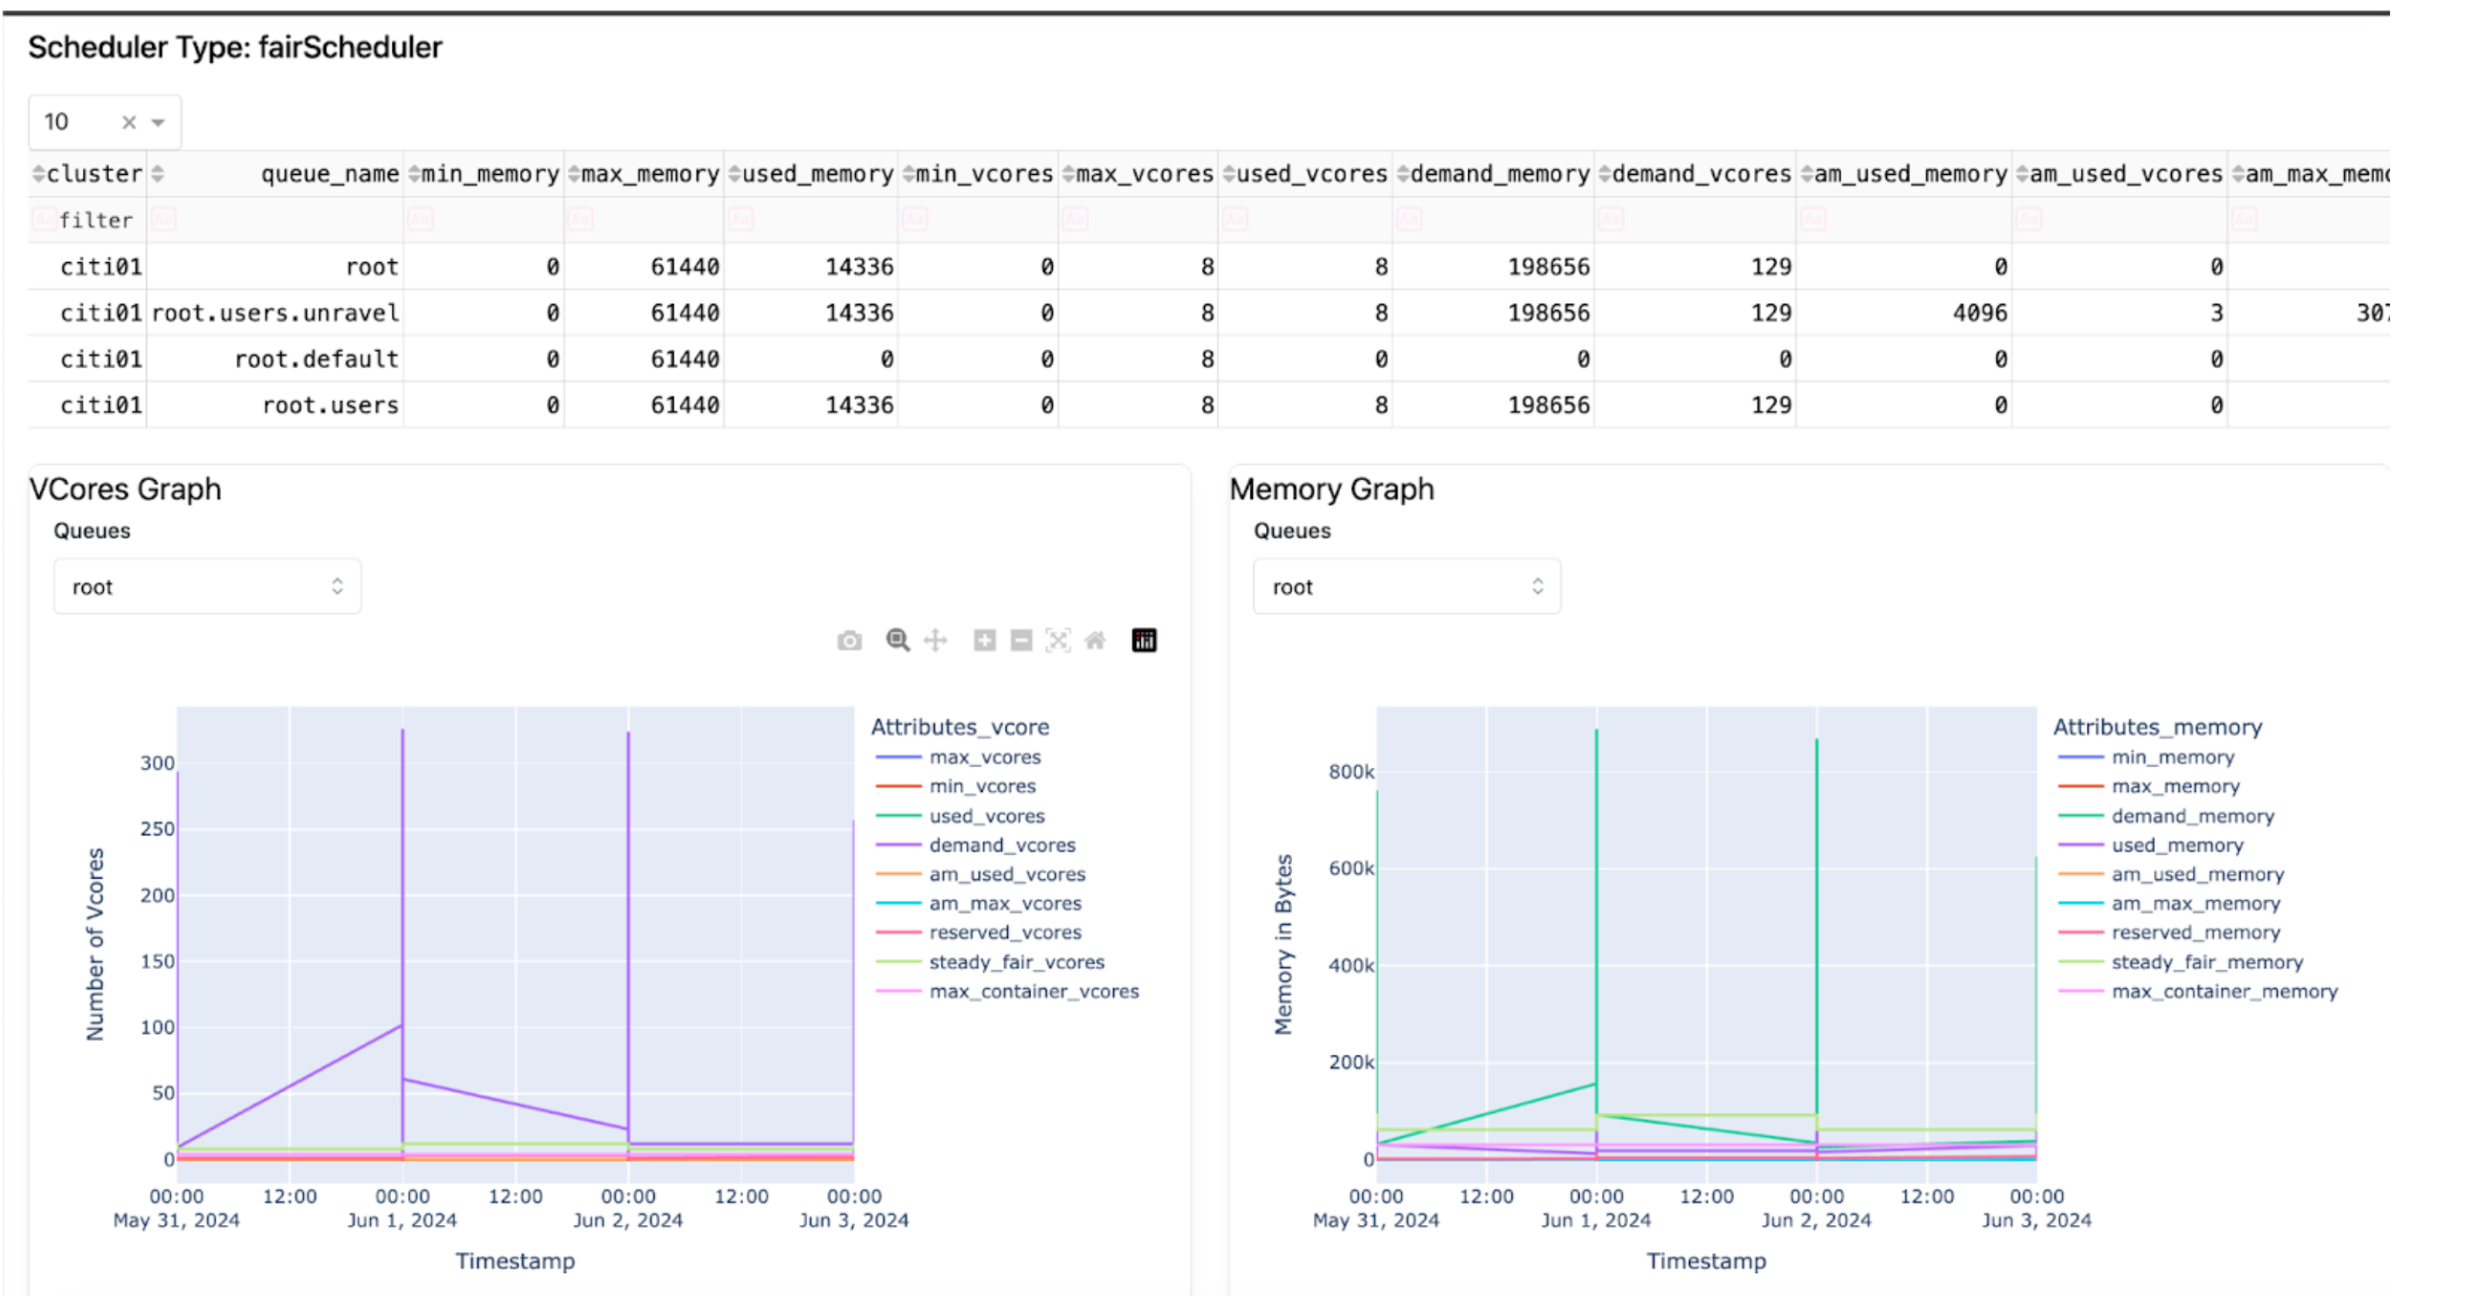Open VCores Graph Queues dropdown

coord(207,587)
